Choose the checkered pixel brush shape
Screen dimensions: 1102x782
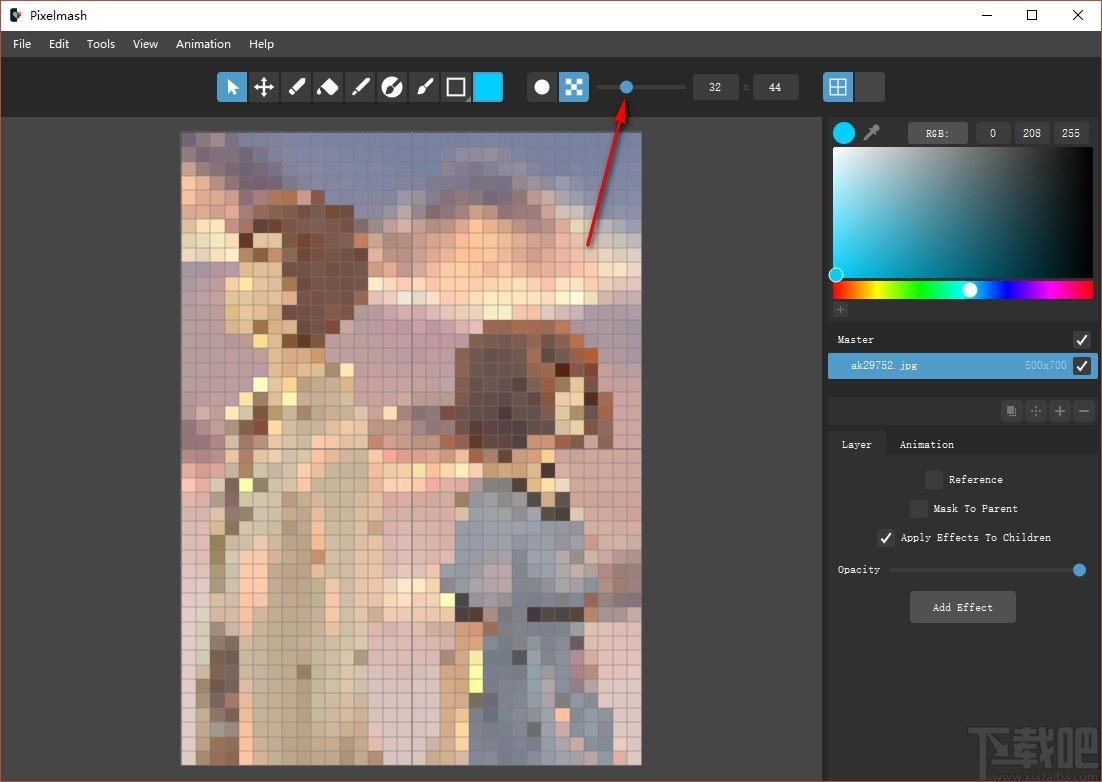573,87
